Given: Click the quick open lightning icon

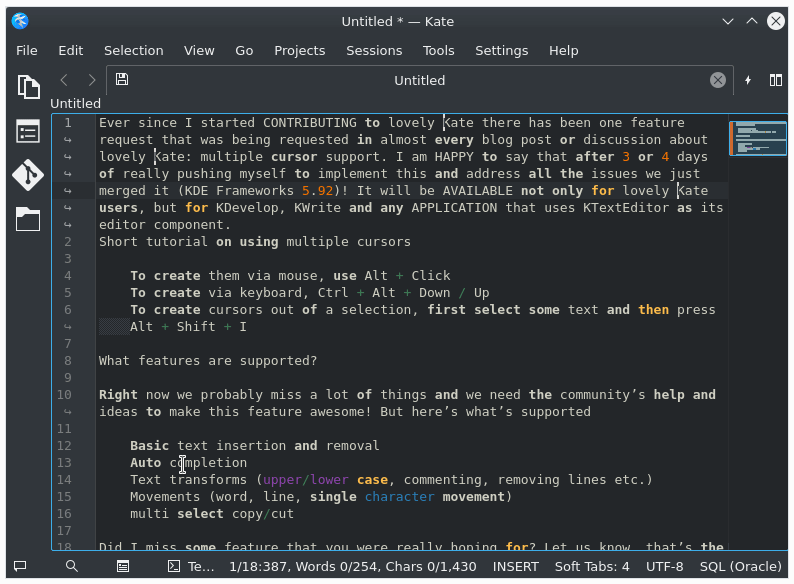Looking at the screenshot, I should [748, 80].
